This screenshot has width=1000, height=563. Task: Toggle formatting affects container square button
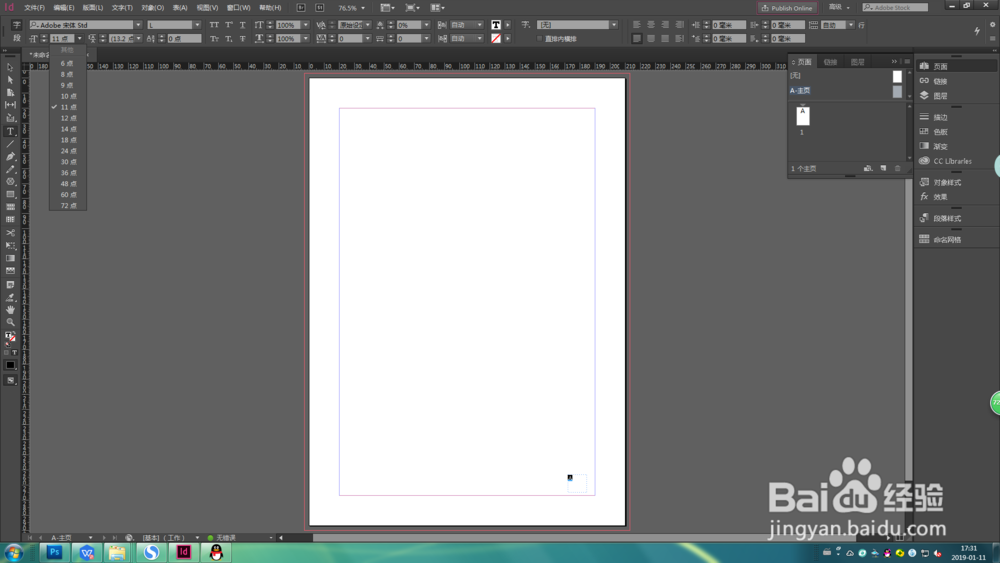coord(7,353)
